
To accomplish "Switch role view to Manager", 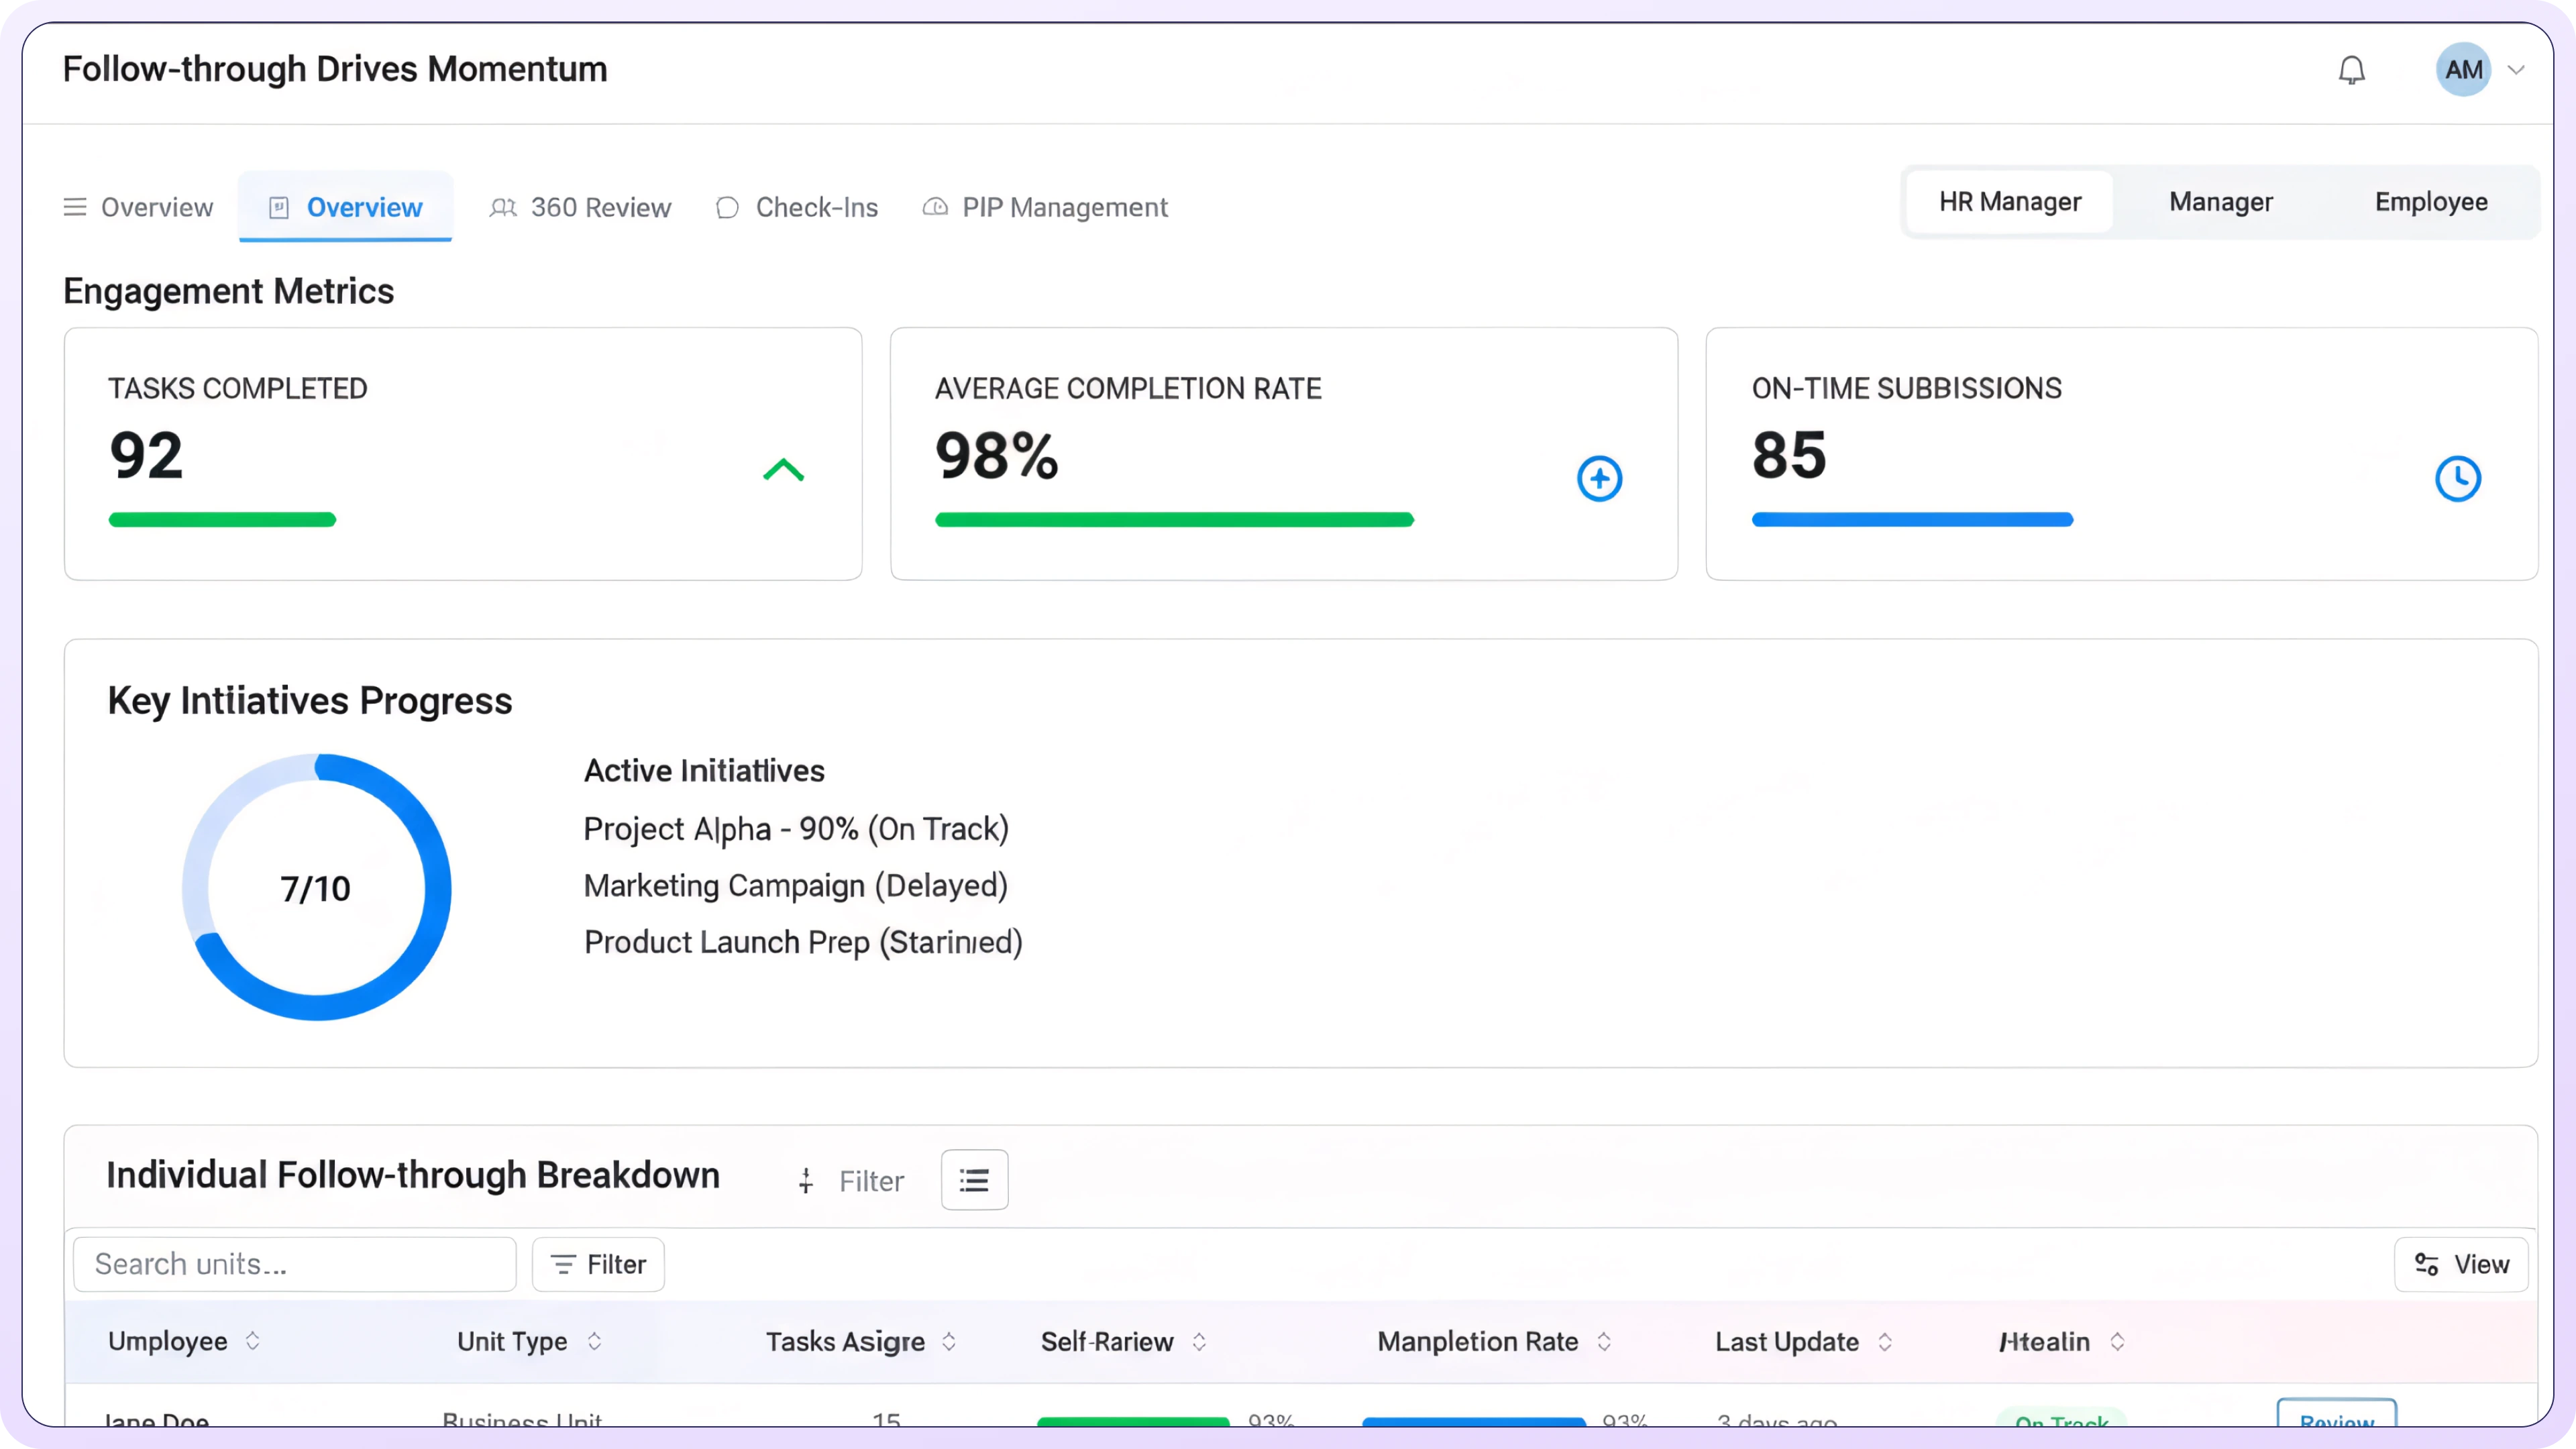I will click(x=2220, y=202).
